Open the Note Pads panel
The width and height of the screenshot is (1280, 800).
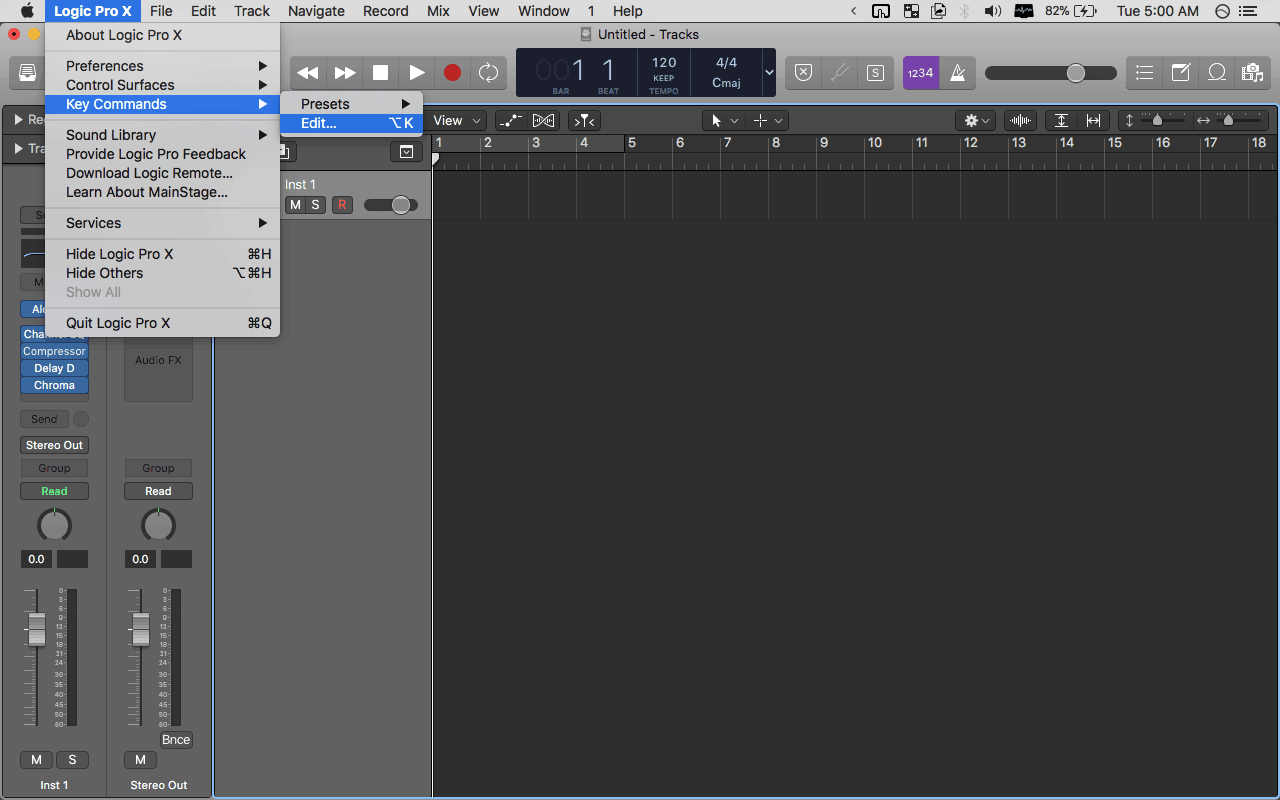click(x=1181, y=73)
